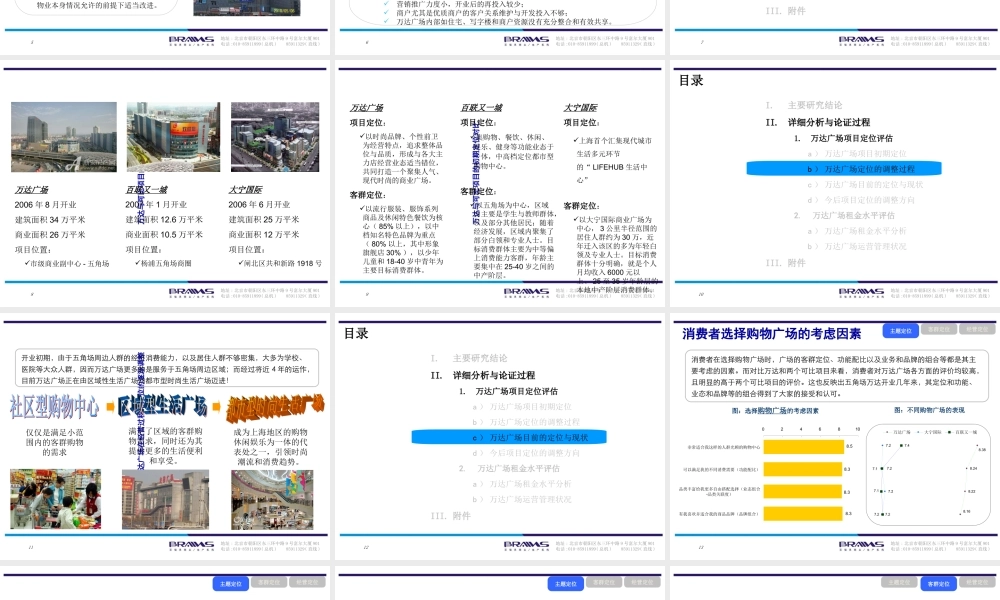1000x600 pixels.
Task: Click the mall interior atrium photo
Action: (272, 499)
